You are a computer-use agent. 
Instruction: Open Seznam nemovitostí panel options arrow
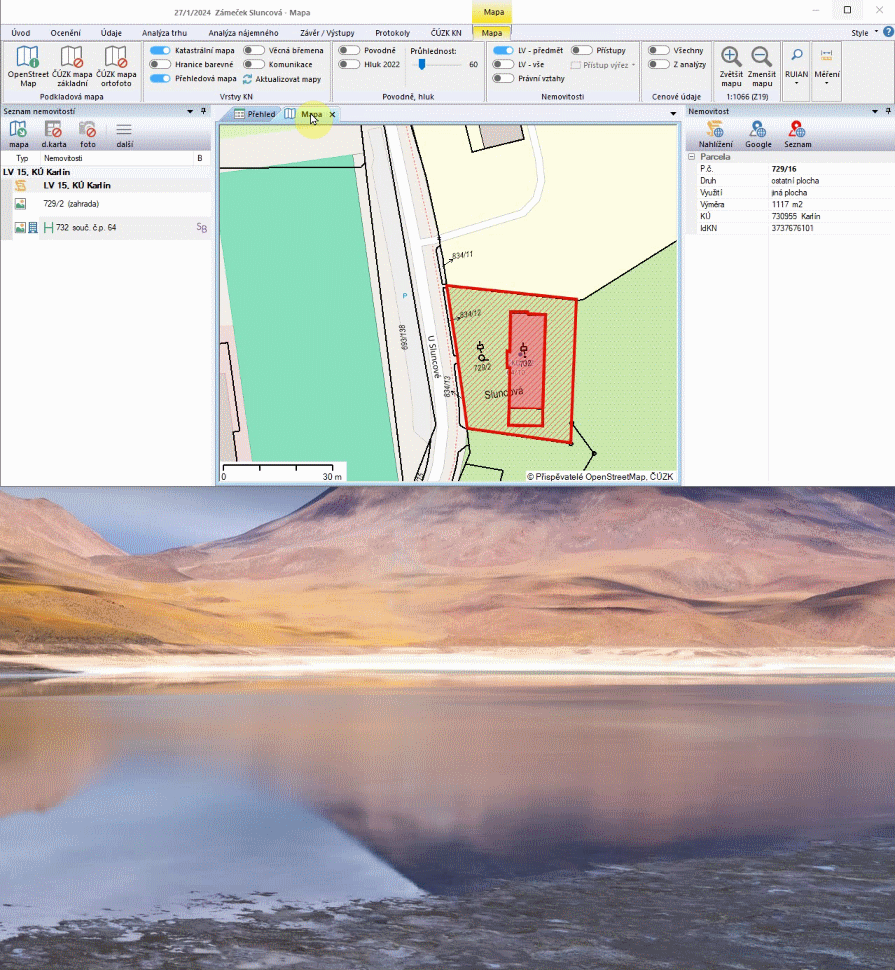(190, 111)
